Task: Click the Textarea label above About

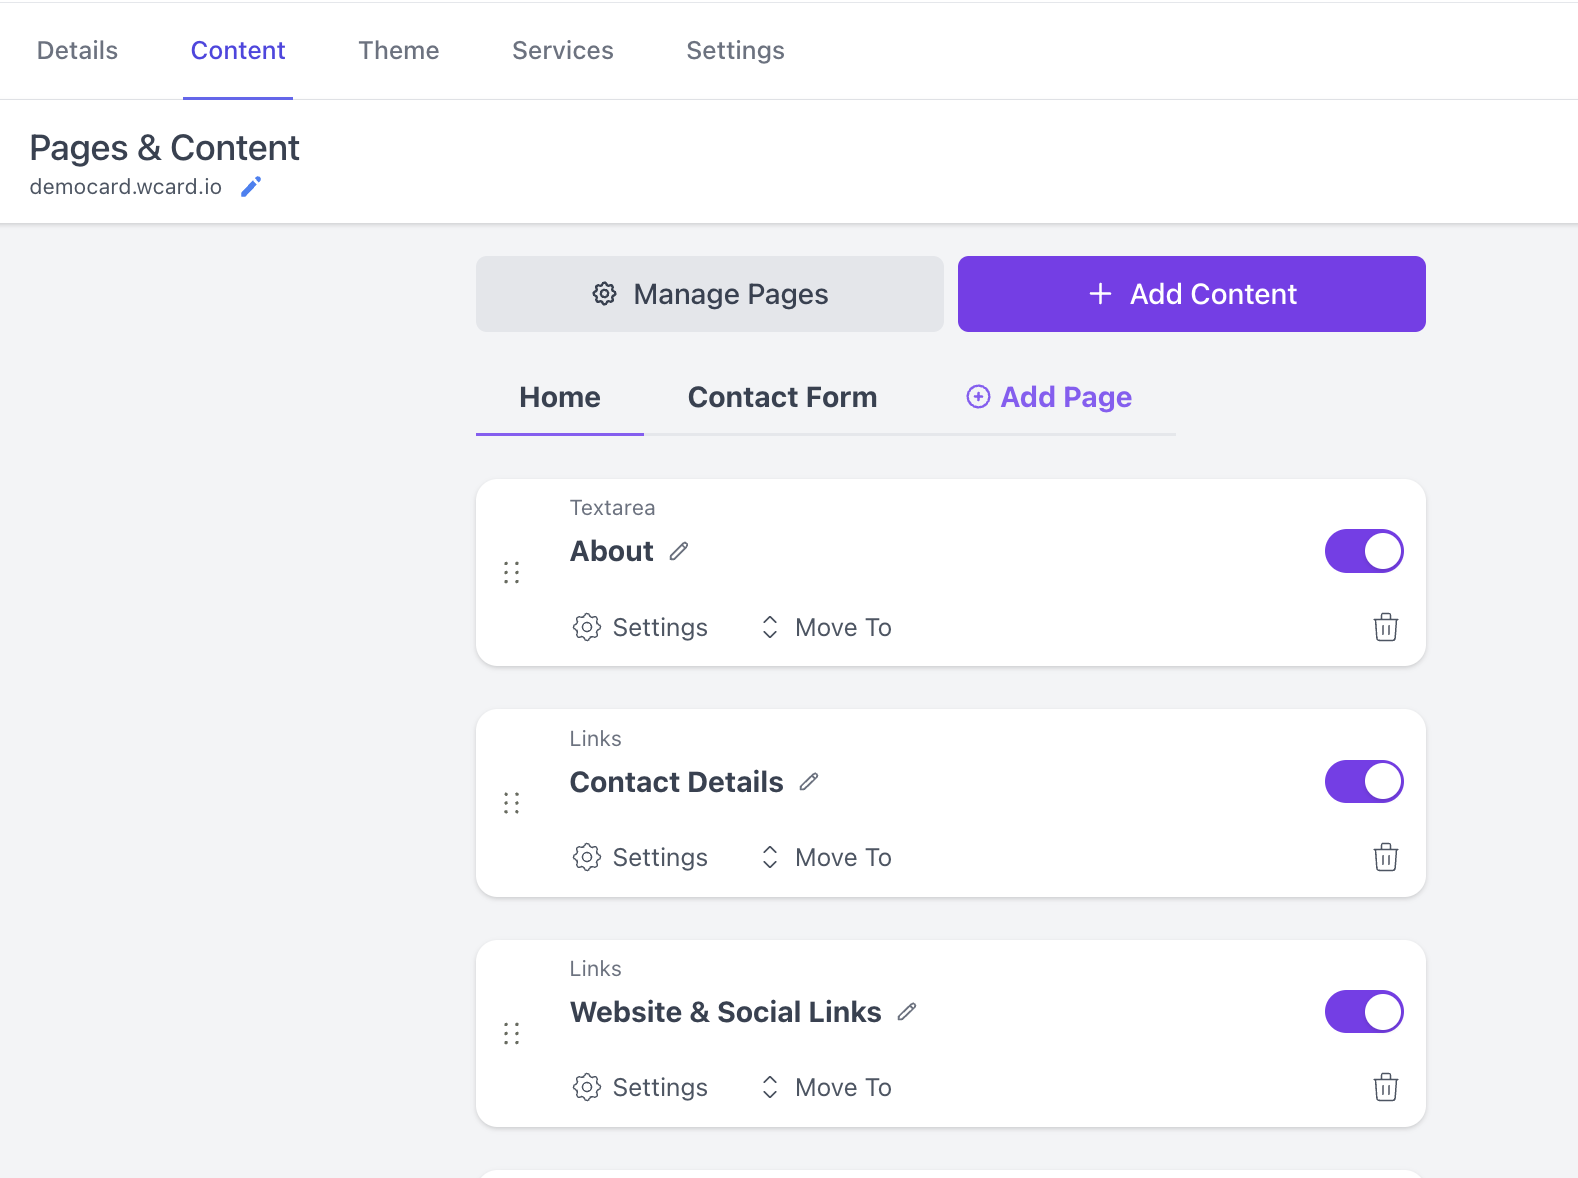Action: tap(612, 508)
